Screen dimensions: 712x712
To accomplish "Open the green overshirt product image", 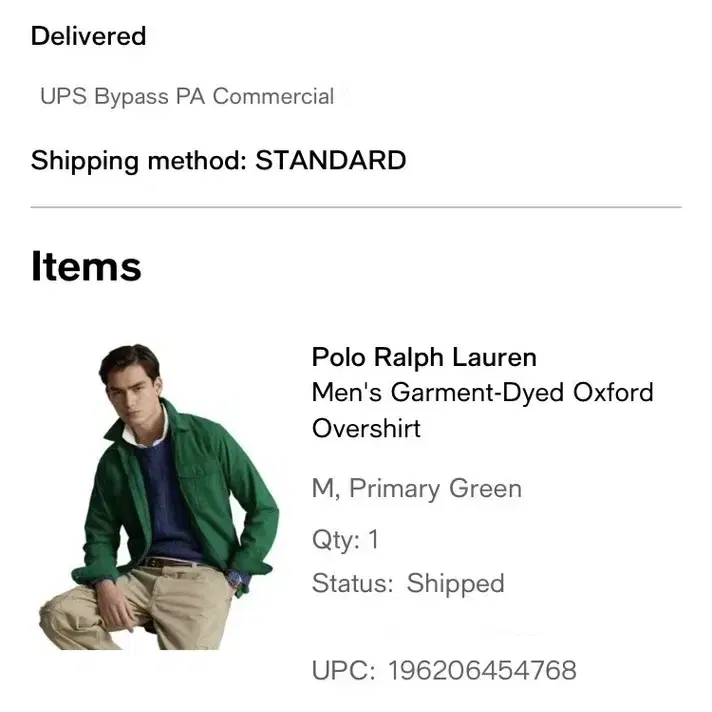I will [x=159, y=497].
